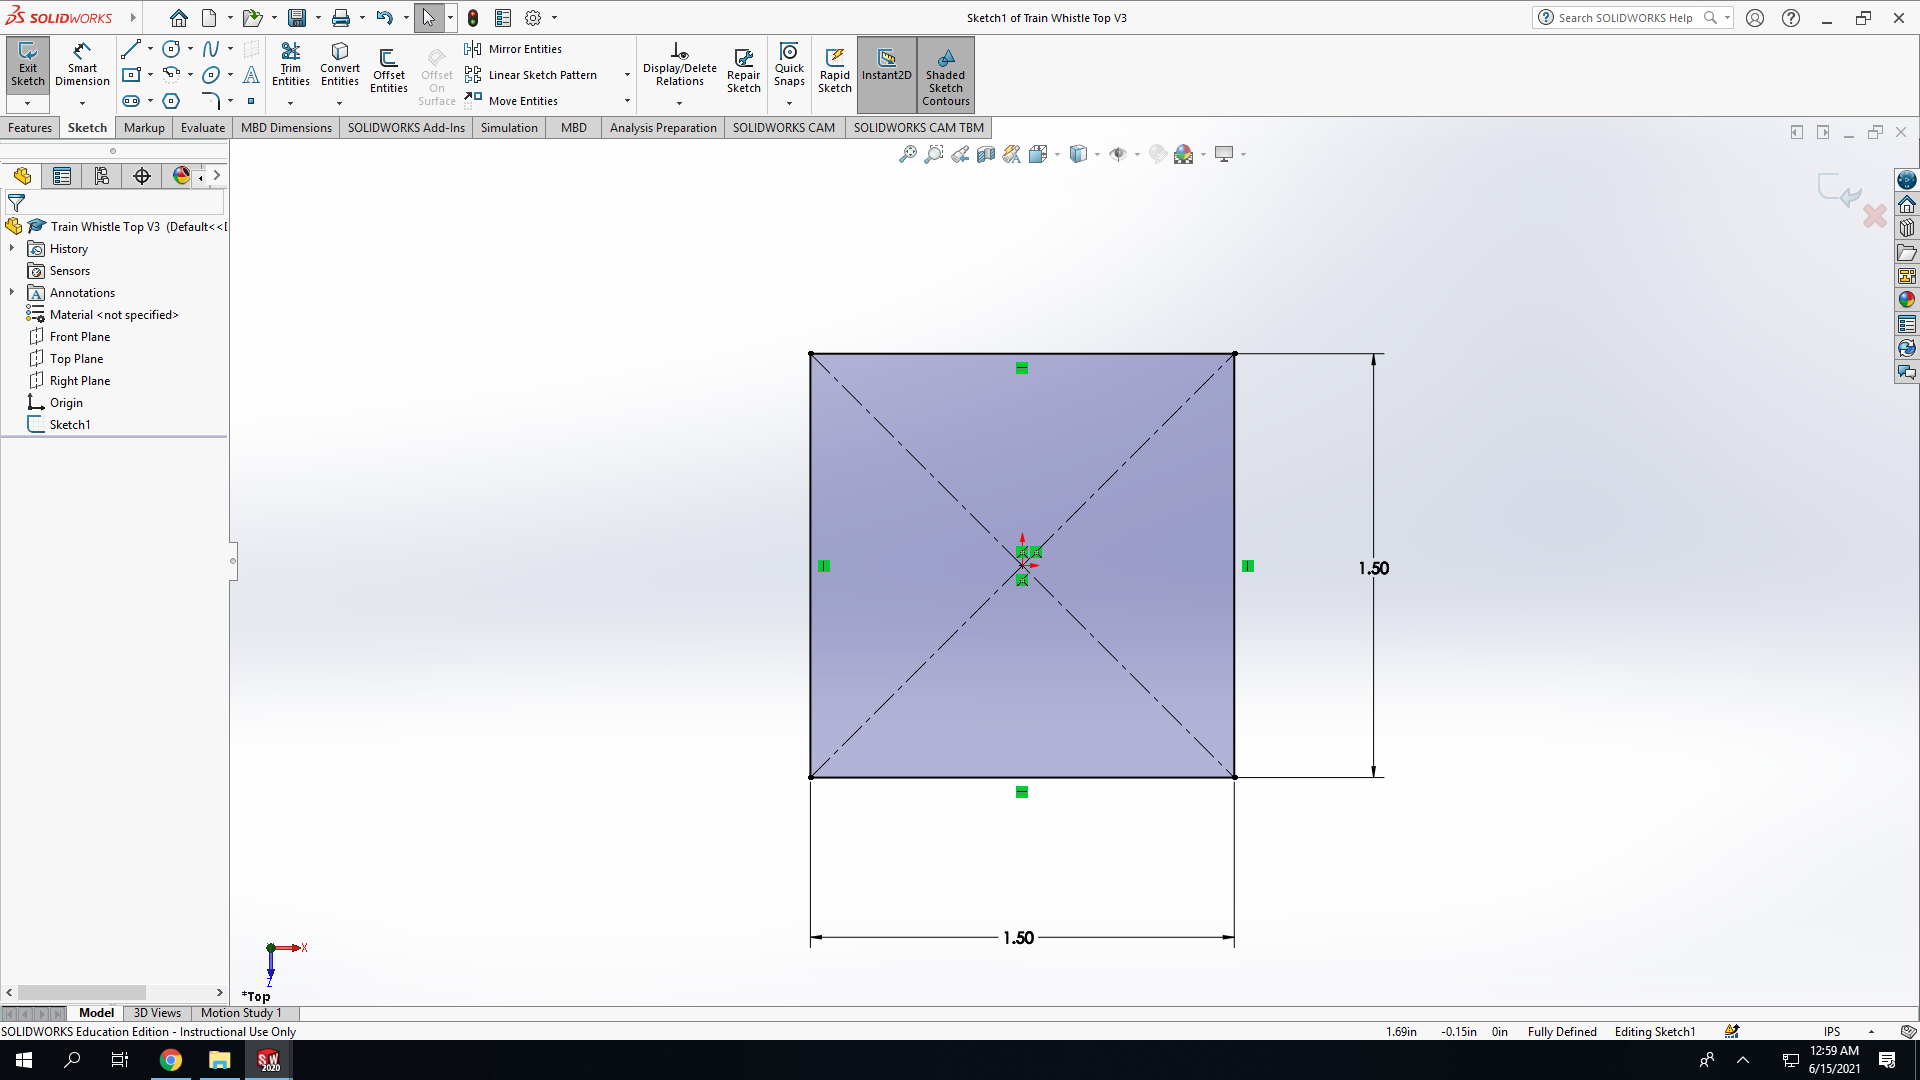Expand the History tree item
The width and height of the screenshot is (1920, 1080).
[x=12, y=248]
